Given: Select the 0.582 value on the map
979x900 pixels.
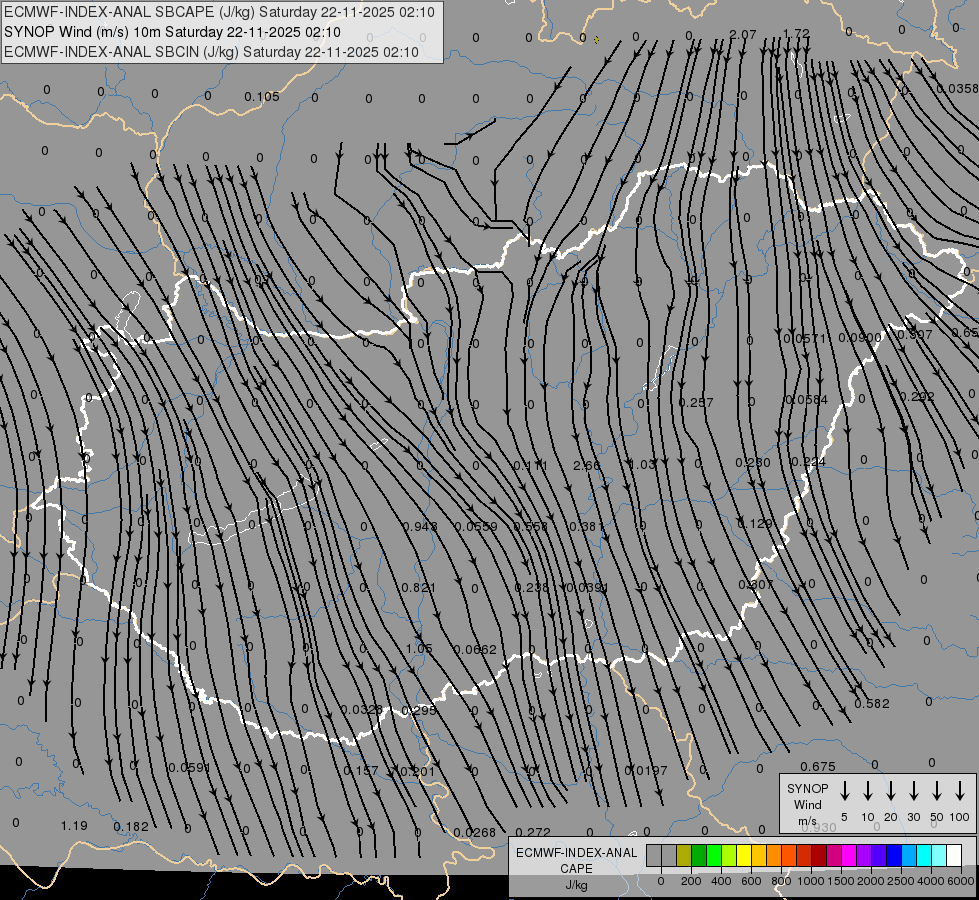Looking at the screenshot, I should click(x=872, y=703).
